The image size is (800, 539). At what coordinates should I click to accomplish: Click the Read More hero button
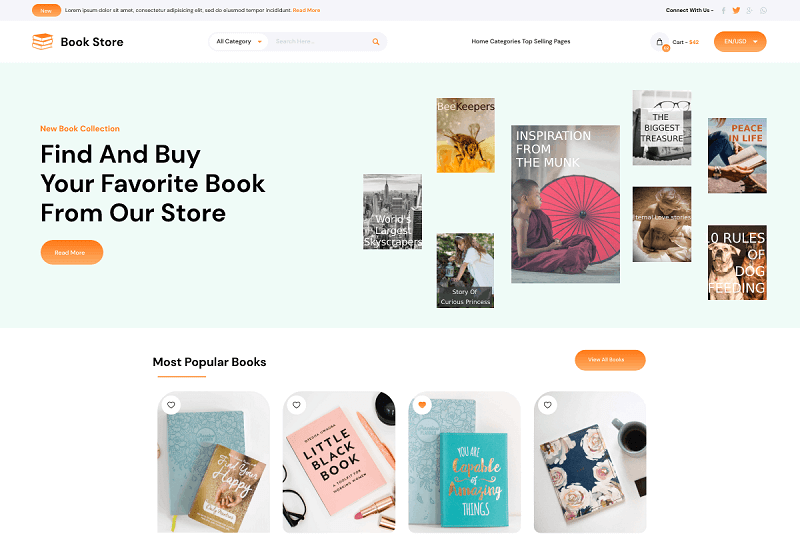tap(72, 253)
